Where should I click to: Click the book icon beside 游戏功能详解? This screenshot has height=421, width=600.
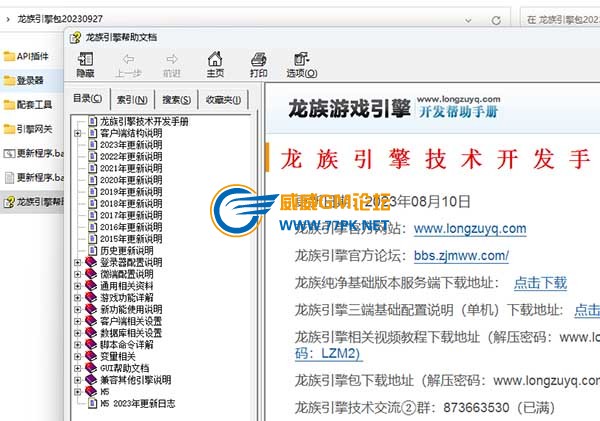(x=91, y=297)
